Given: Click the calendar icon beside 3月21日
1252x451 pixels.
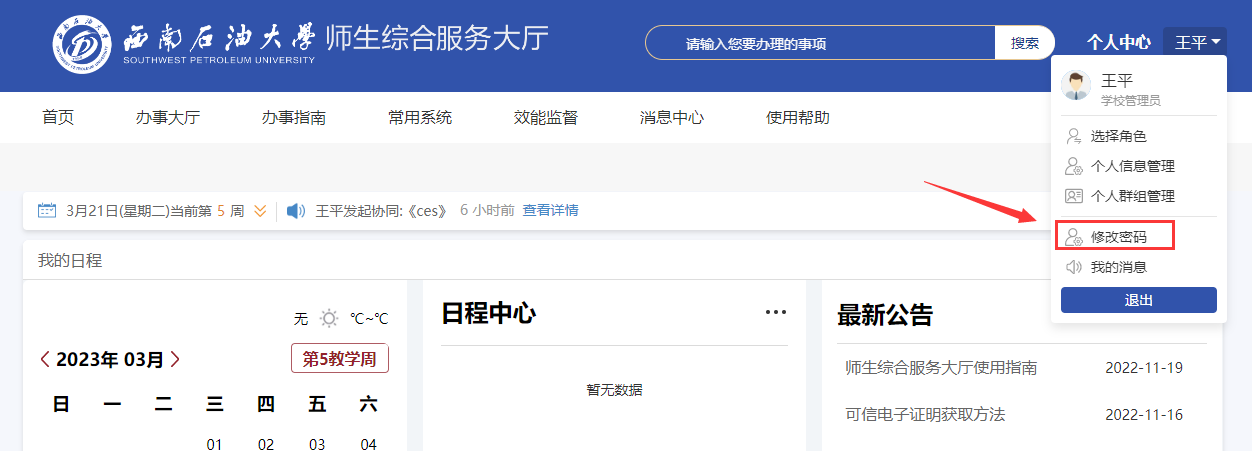Looking at the screenshot, I should tap(47, 211).
